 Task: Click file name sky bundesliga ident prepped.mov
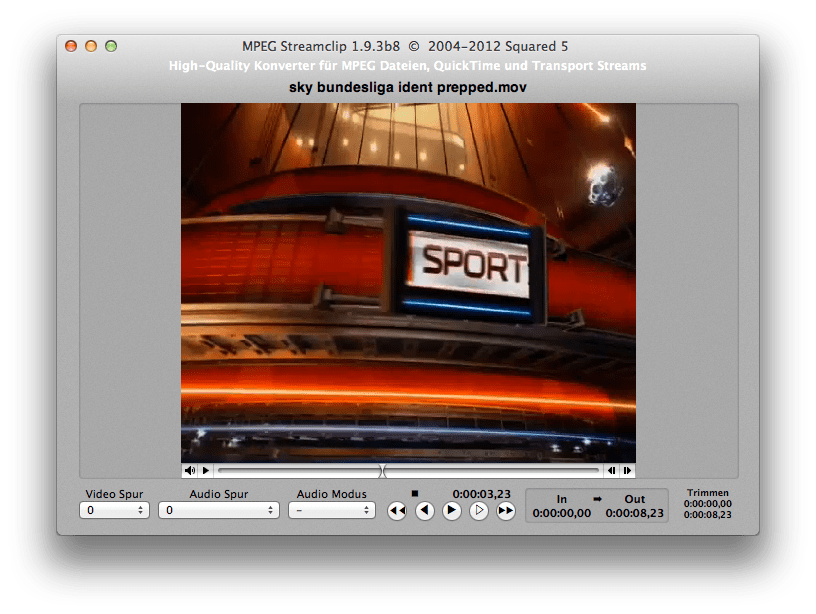408,87
